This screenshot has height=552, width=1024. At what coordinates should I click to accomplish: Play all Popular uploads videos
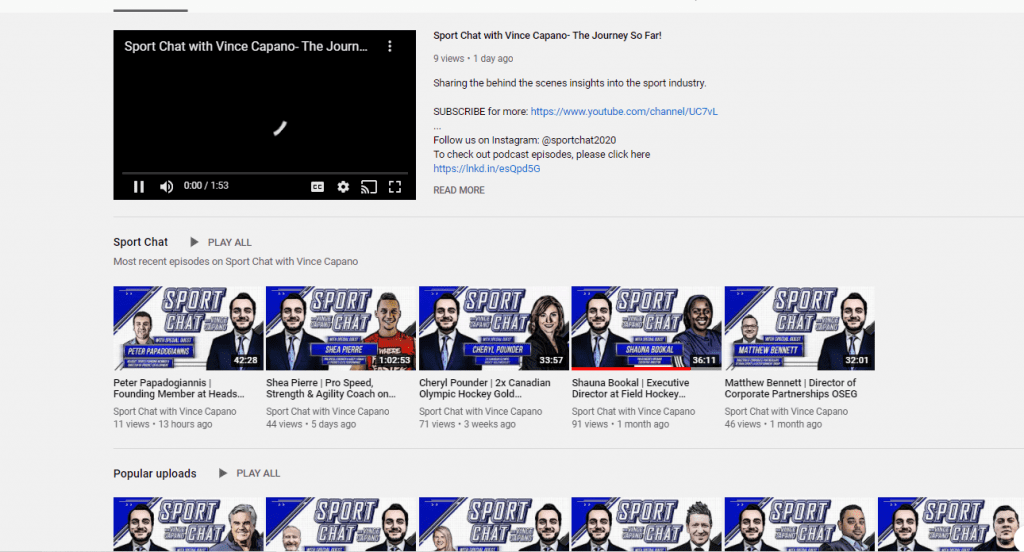pyautogui.click(x=249, y=473)
